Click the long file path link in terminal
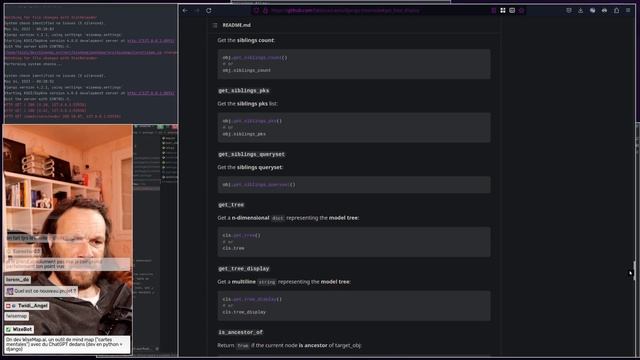 [x=83, y=53]
